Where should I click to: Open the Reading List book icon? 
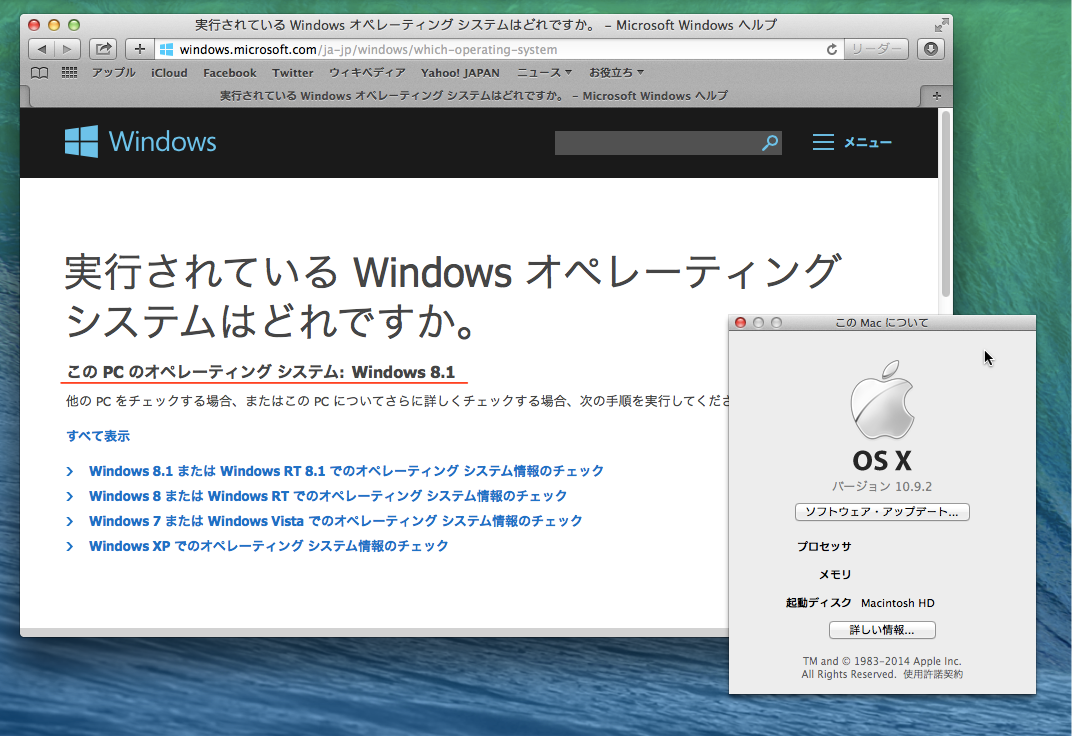coord(40,72)
